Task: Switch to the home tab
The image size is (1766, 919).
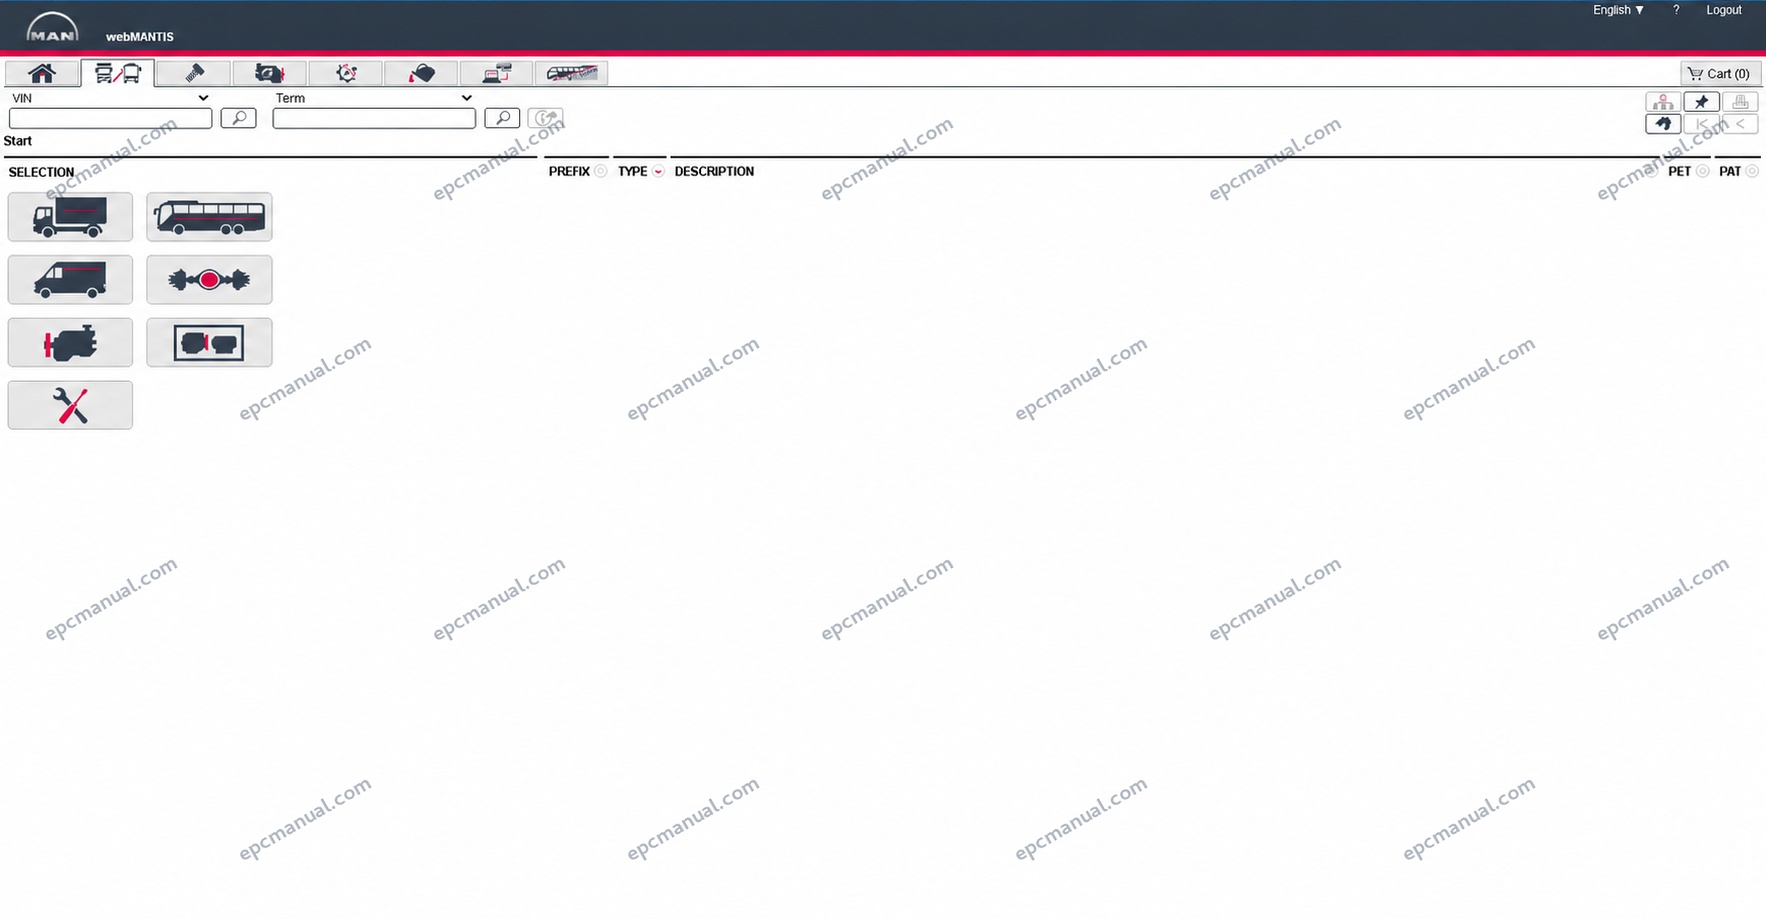Action: (42, 73)
